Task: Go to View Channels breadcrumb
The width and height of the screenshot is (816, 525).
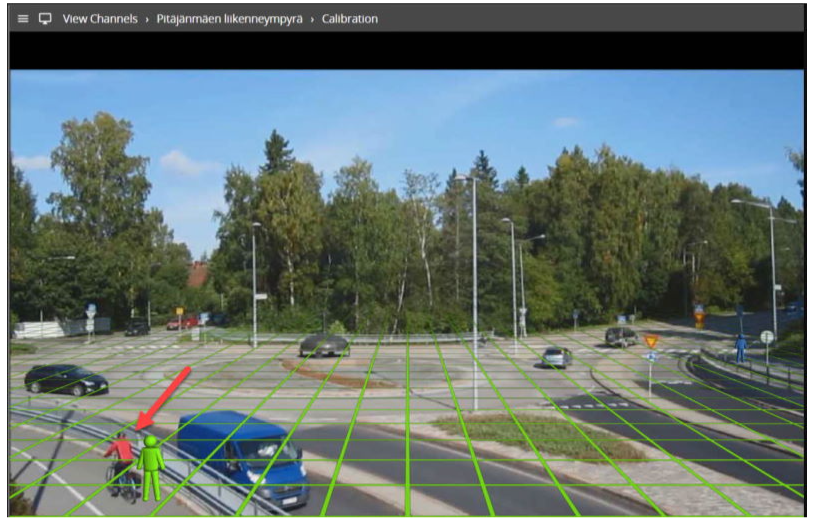Action: pyautogui.click(x=100, y=19)
